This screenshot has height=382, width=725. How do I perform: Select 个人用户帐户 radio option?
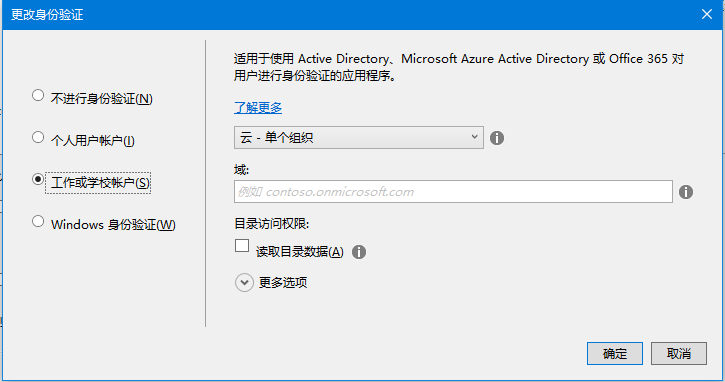(x=38, y=137)
